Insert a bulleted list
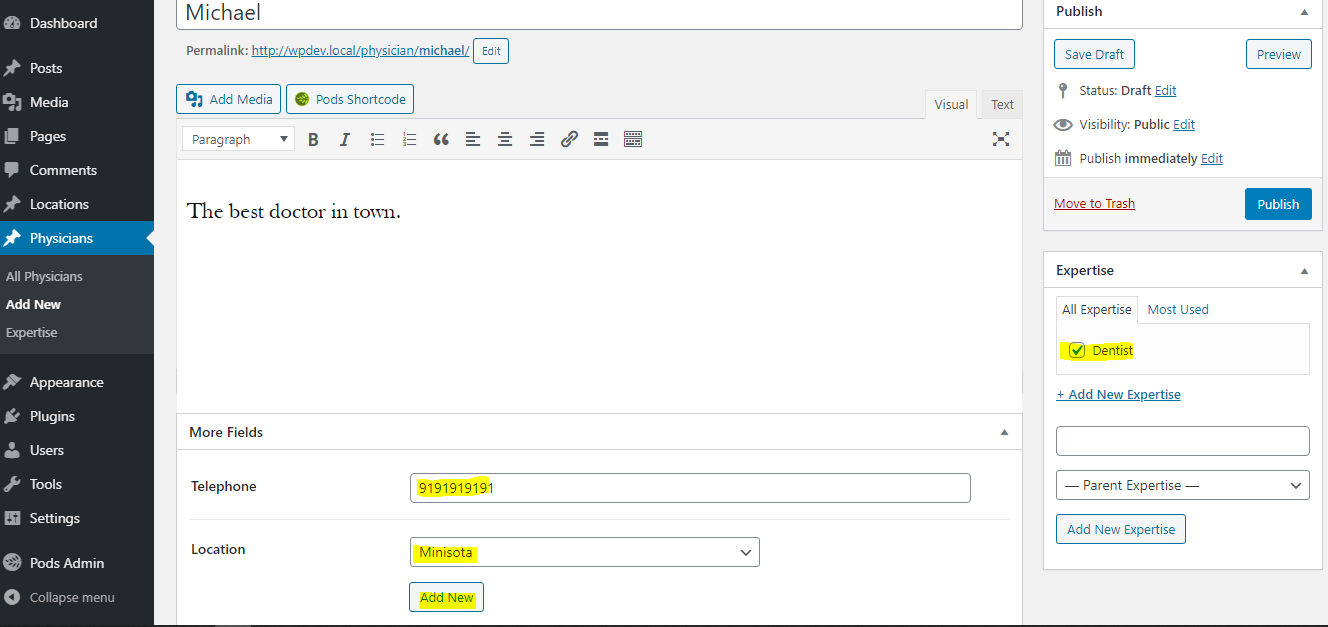The width and height of the screenshot is (1328, 627). pos(377,139)
